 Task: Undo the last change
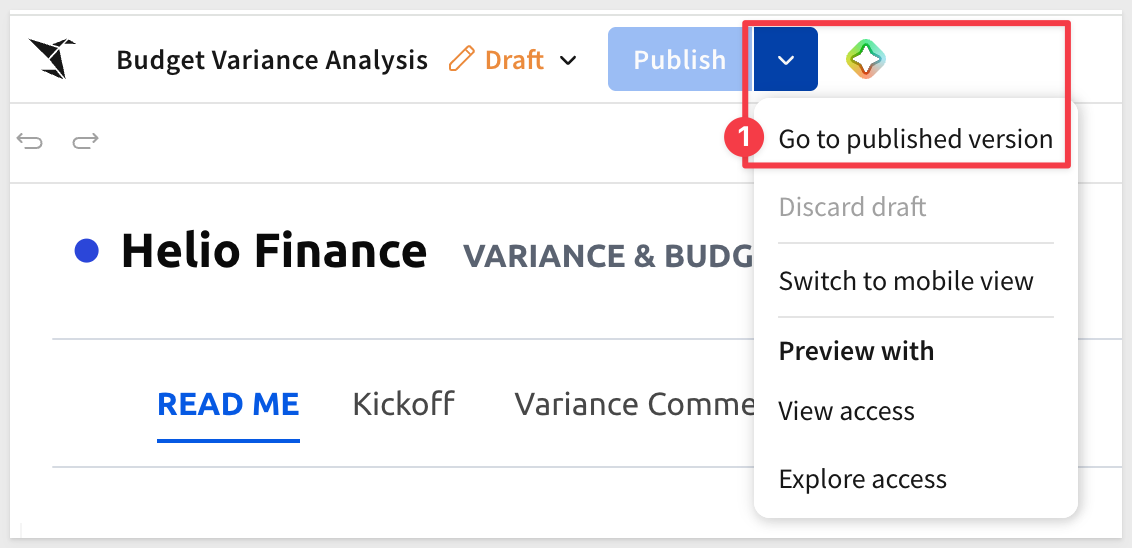tap(30, 142)
